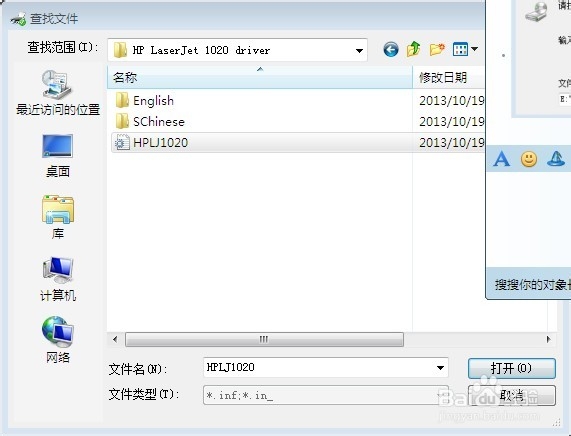Click the English folder date 2013/10/19

[x=452, y=101]
